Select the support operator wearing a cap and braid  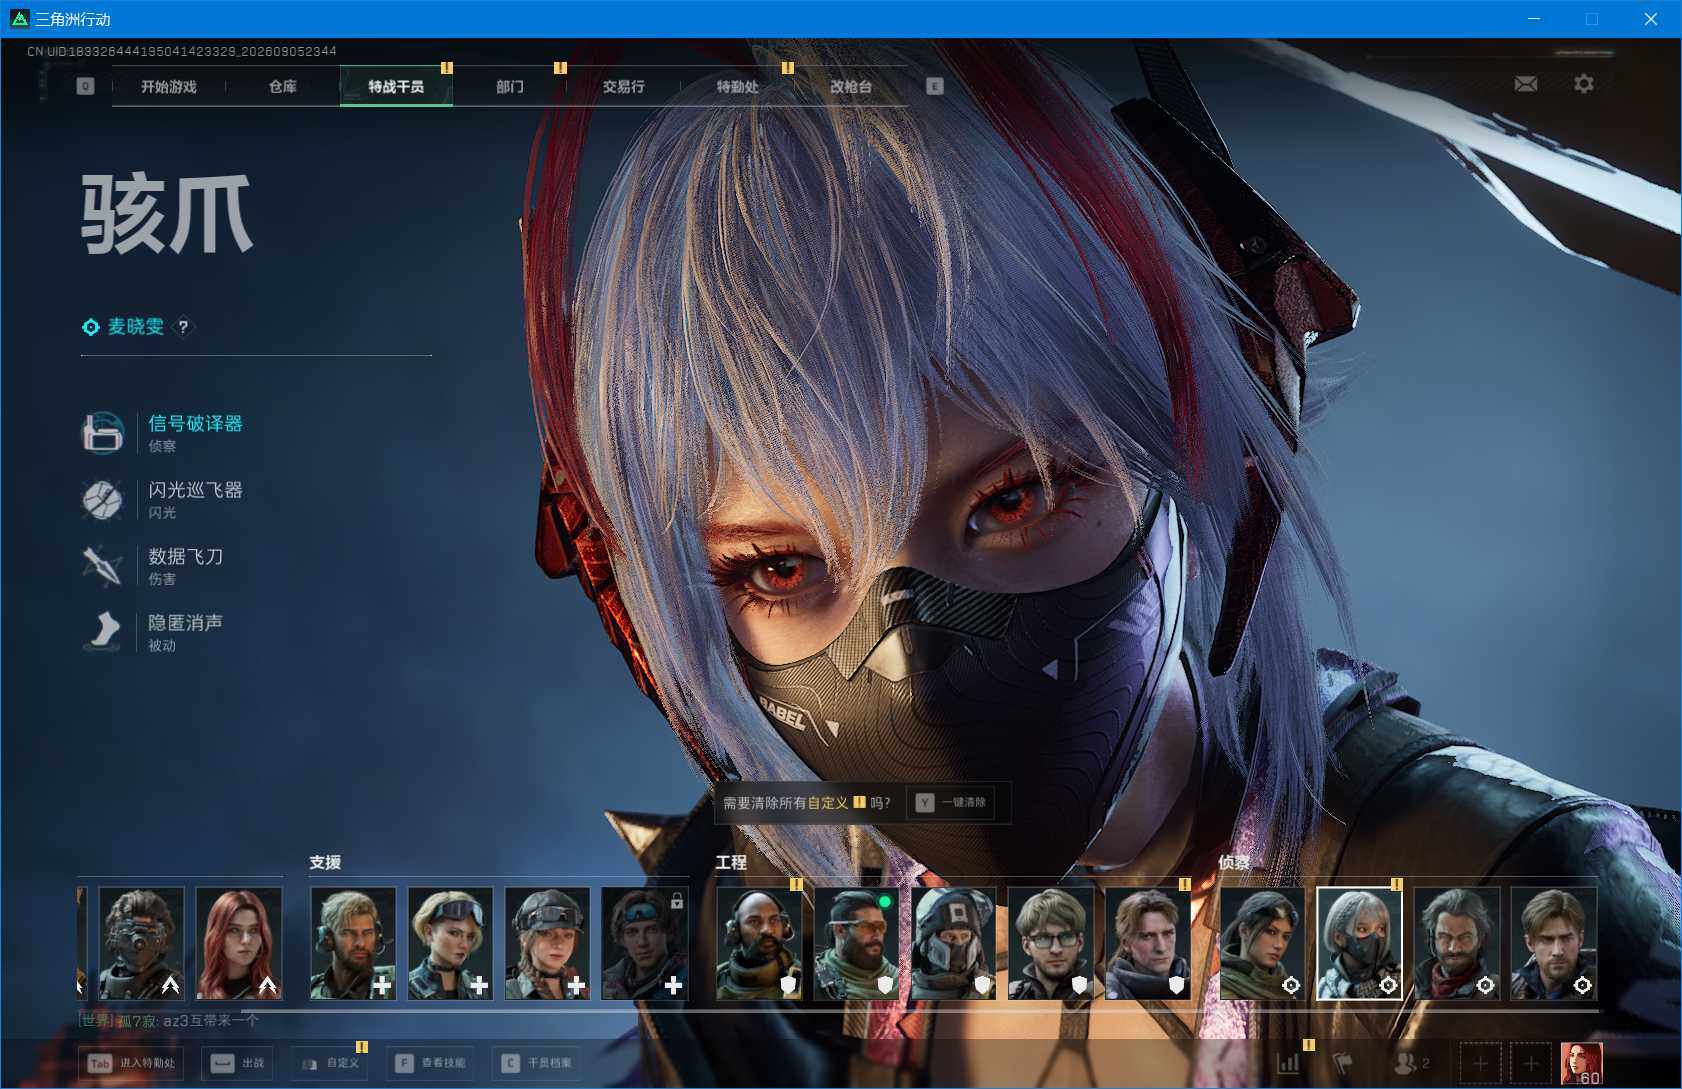tap(547, 943)
